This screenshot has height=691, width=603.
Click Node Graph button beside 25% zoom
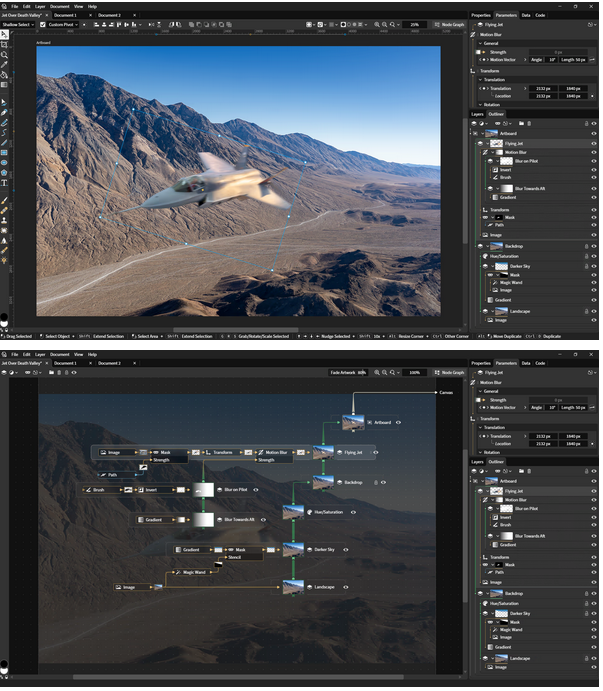click(x=452, y=24)
